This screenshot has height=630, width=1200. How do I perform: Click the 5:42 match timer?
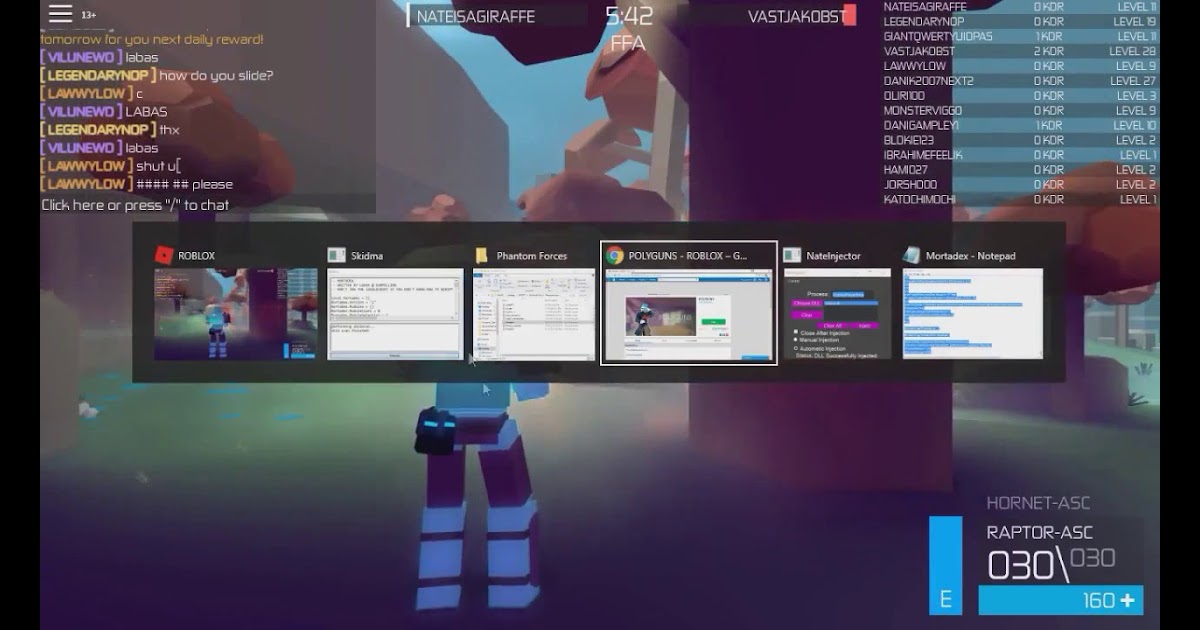pos(629,16)
